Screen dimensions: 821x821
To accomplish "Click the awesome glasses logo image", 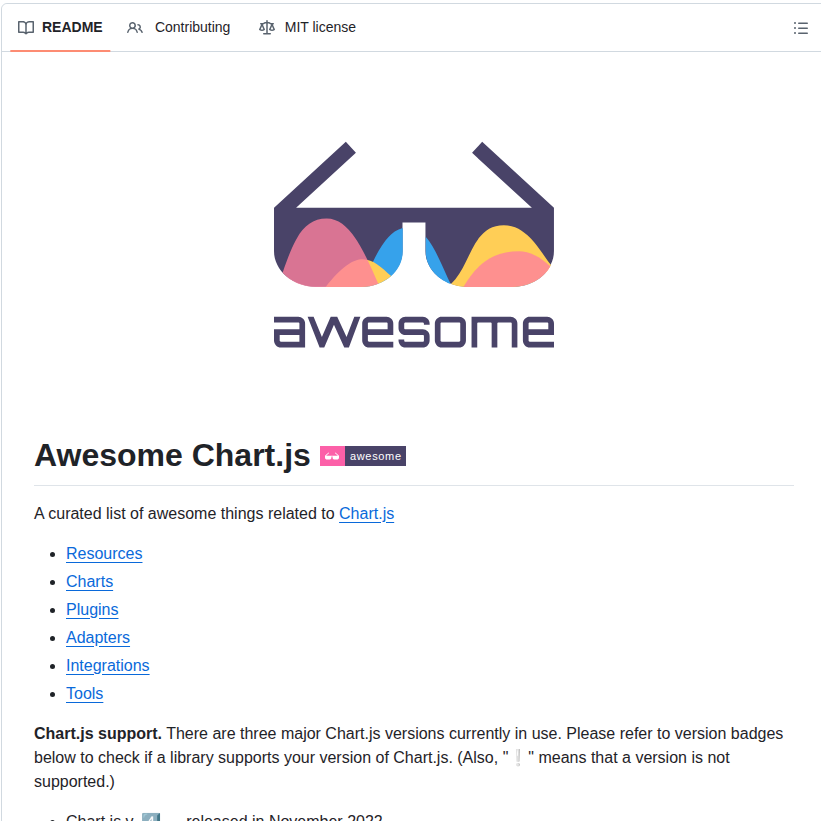I will click(413, 245).
